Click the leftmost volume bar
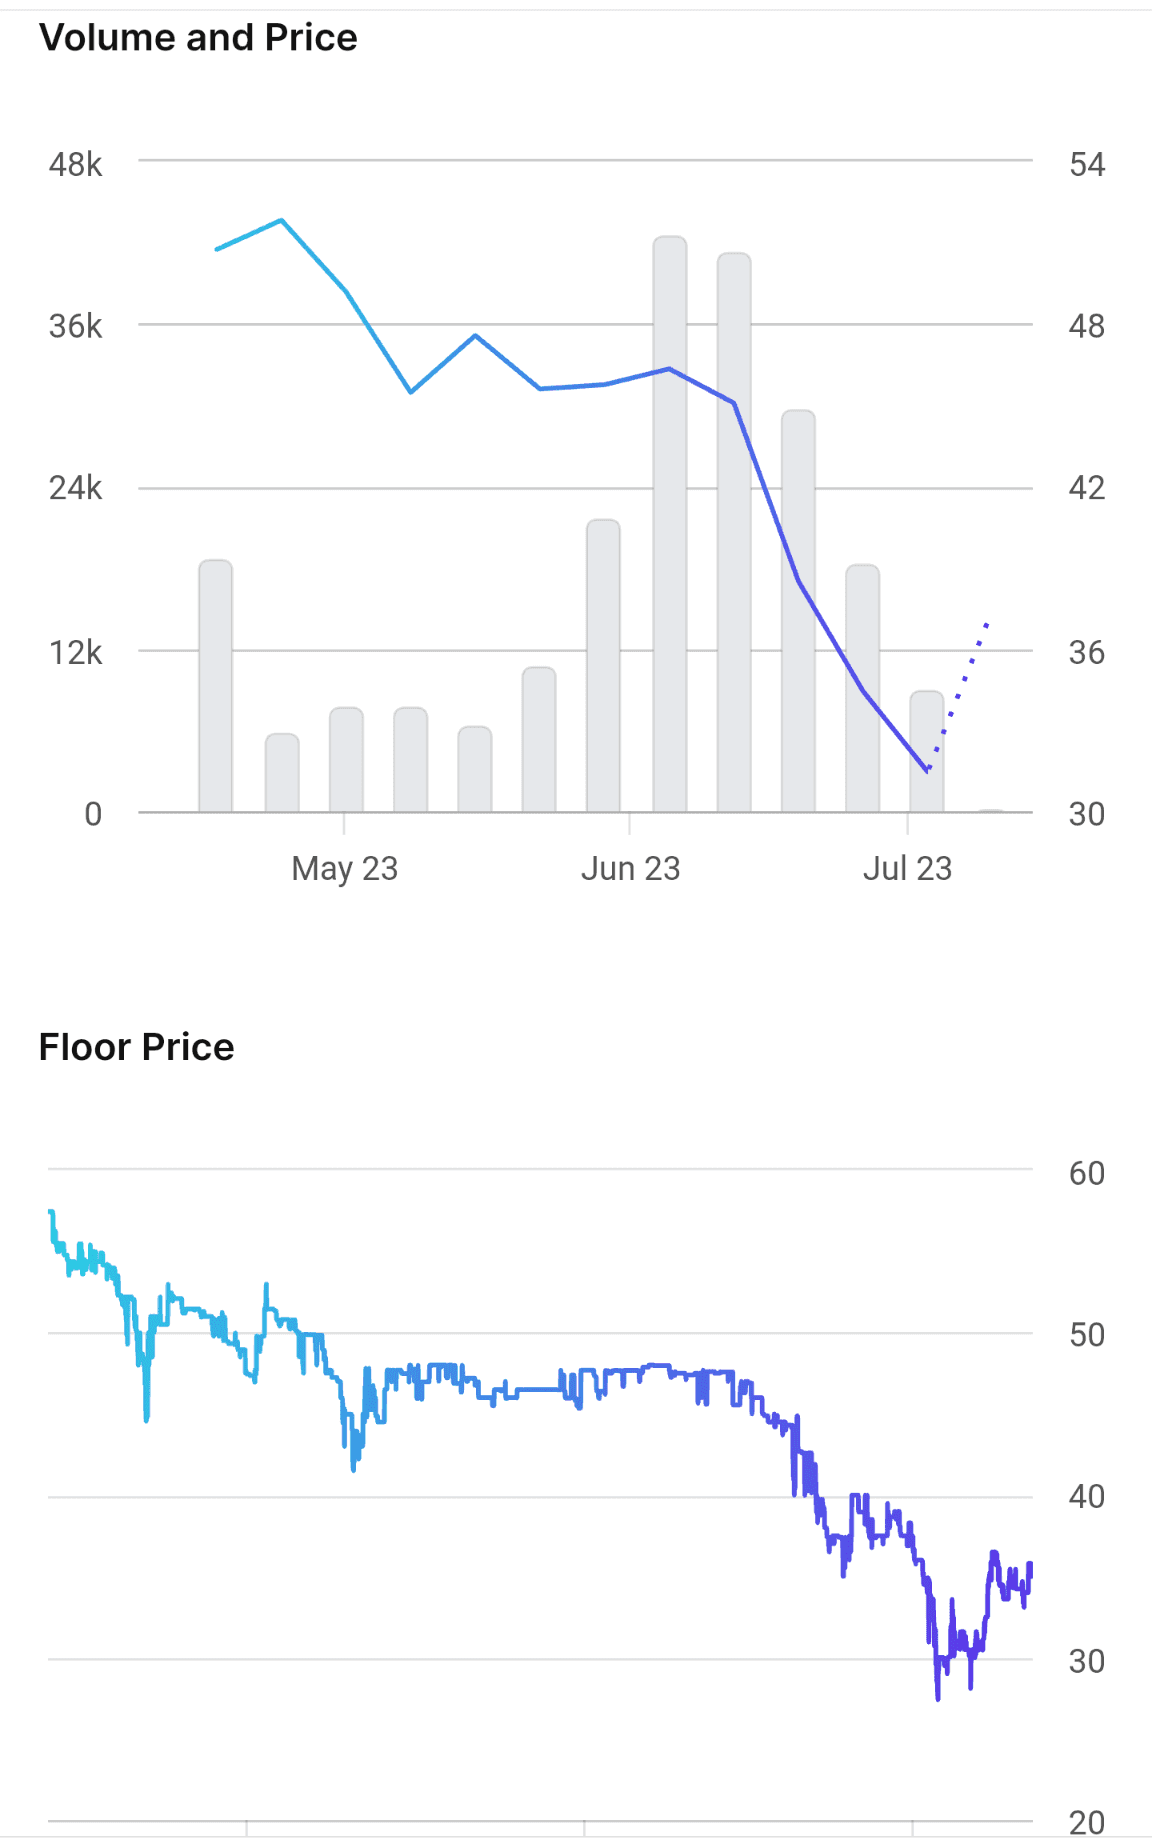This screenshot has height=1847, width=1152. point(216,686)
